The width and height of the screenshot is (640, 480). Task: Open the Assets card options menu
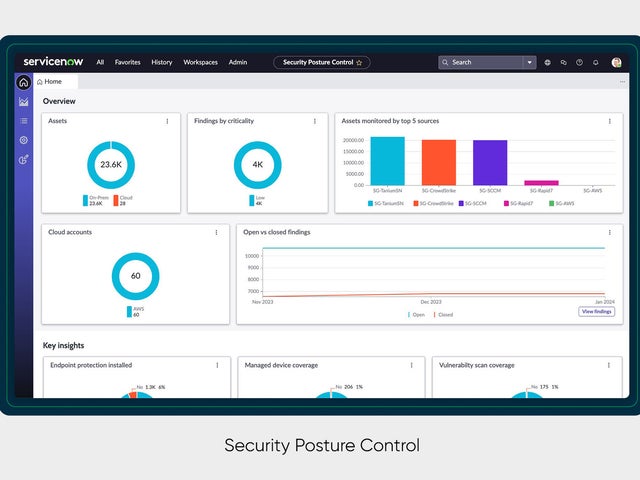coord(167,121)
